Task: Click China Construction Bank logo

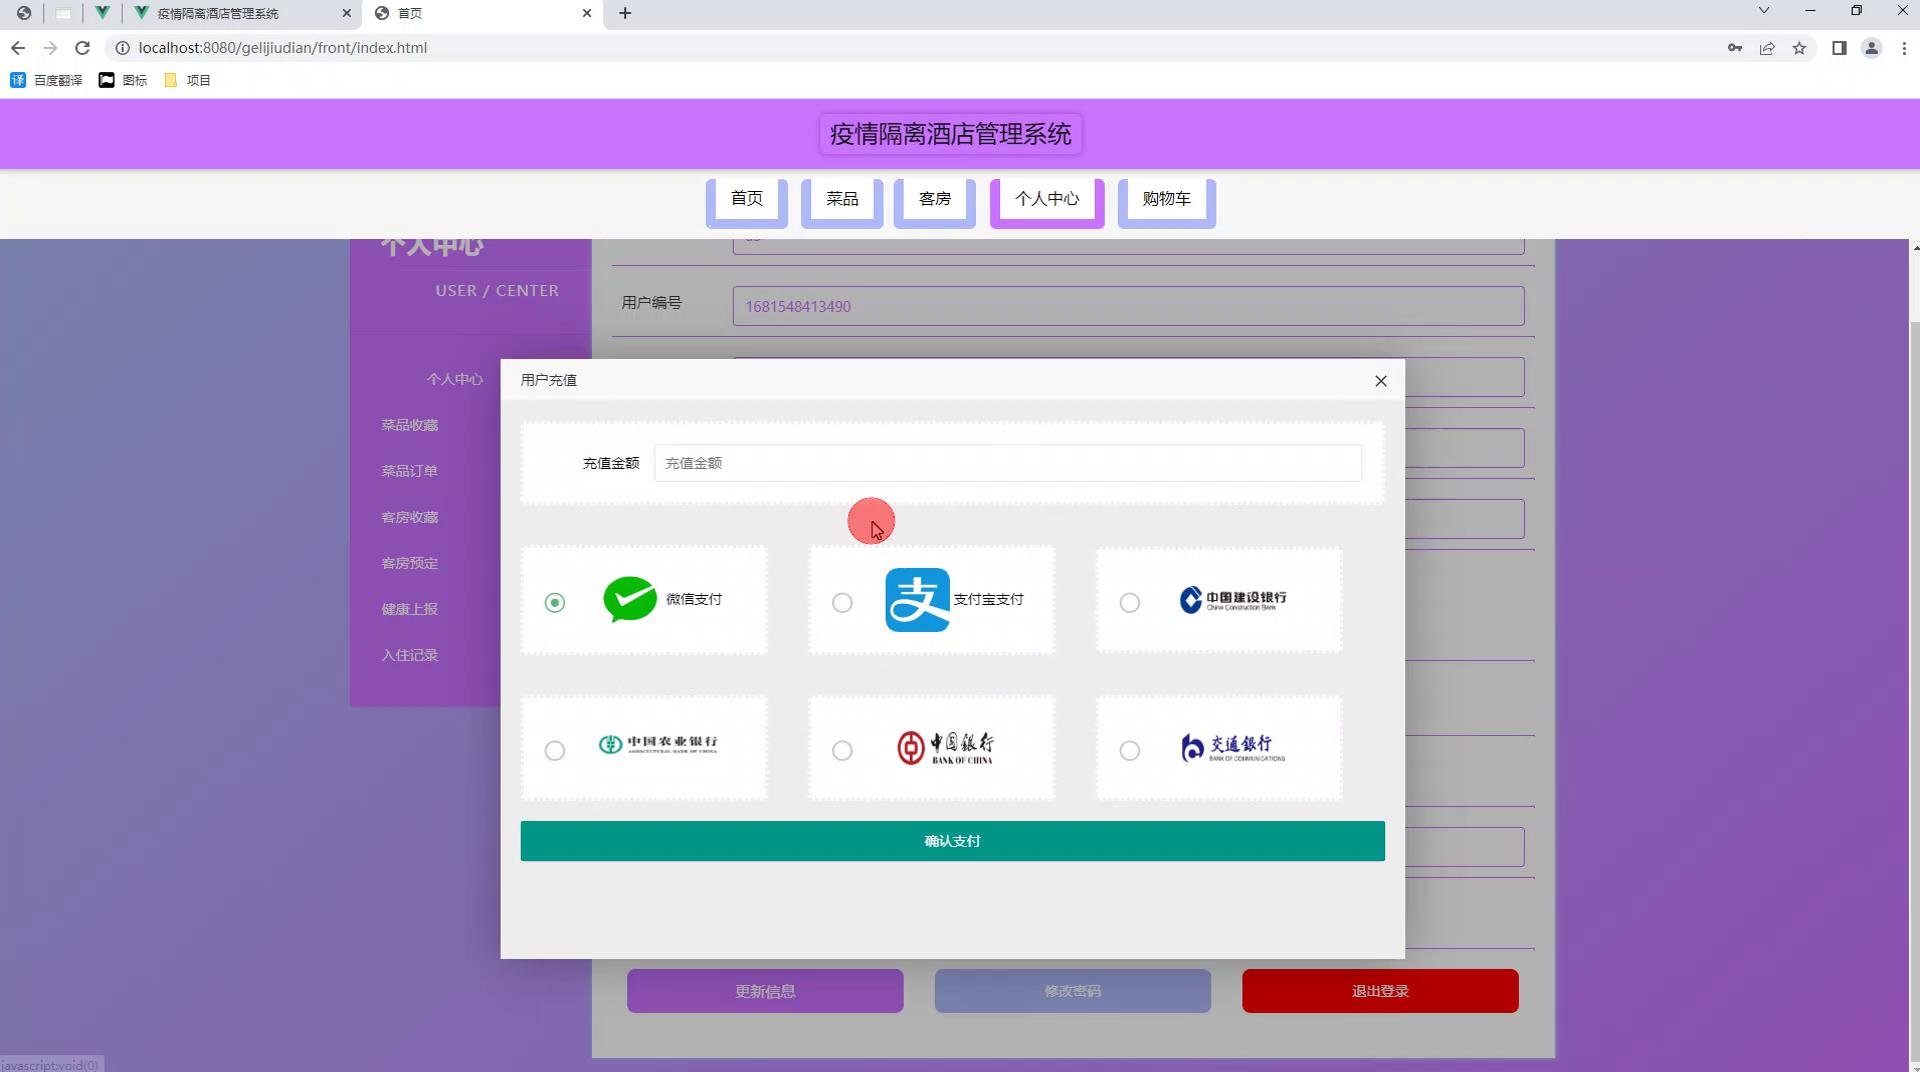Action: click(1233, 599)
